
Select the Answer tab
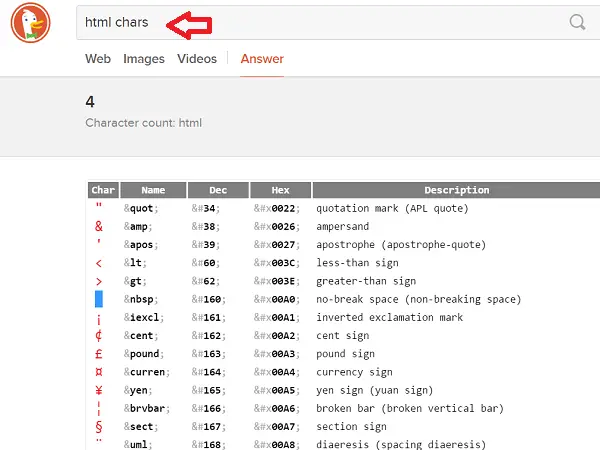(262, 59)
